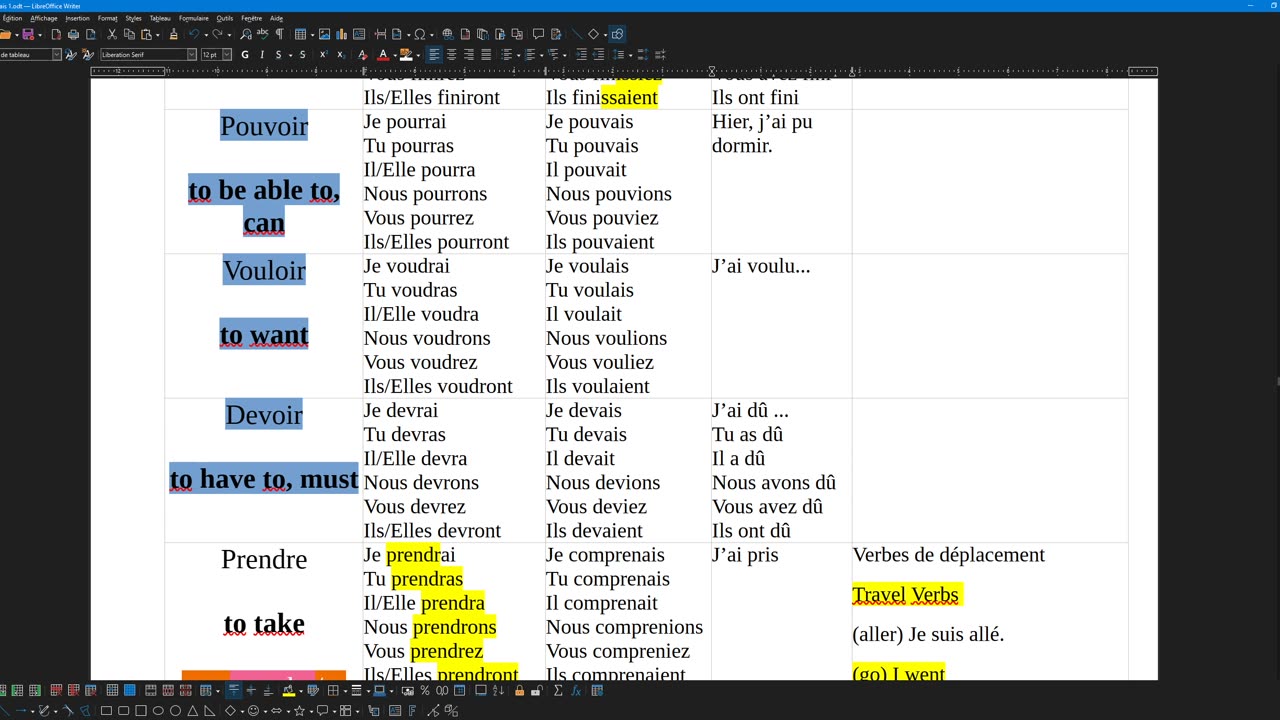The image size is (1280, 720).
Task: Click the Redo arrow icon
Action: point(216,34)
